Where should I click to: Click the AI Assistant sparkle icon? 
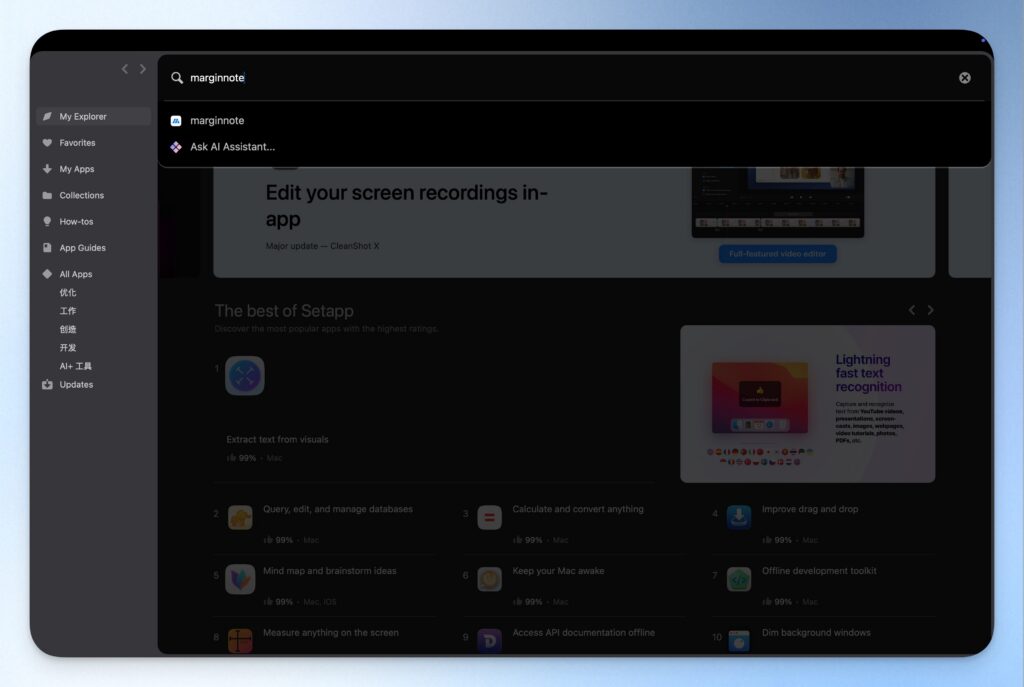176,147
